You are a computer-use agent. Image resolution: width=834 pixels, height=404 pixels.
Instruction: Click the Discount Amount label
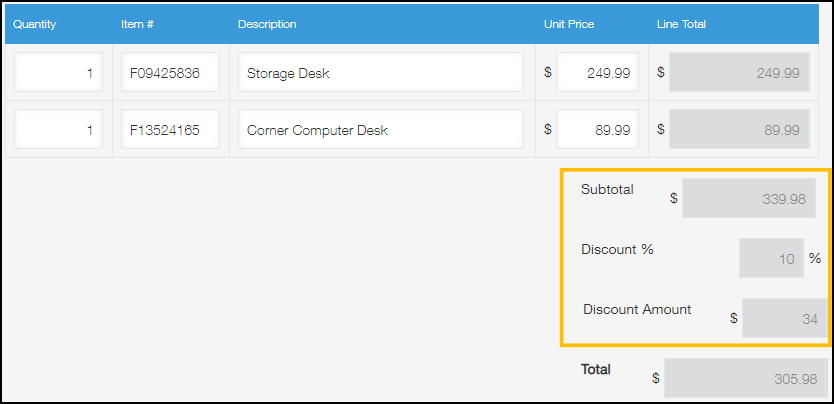637,309
